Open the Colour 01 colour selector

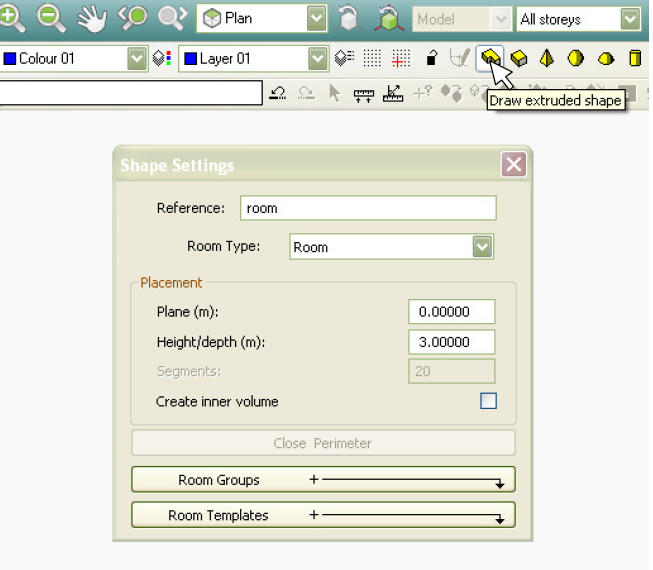137,59
